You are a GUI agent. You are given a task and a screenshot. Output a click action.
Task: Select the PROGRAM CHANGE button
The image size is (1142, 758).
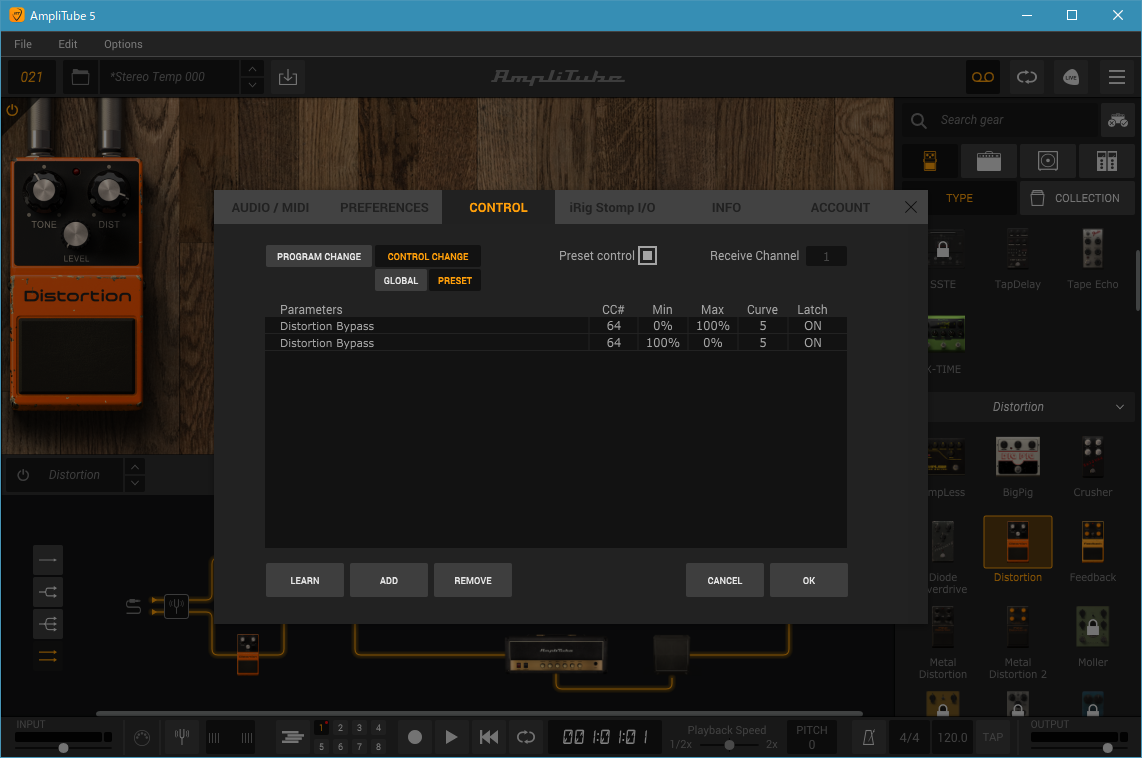[319, 256]
